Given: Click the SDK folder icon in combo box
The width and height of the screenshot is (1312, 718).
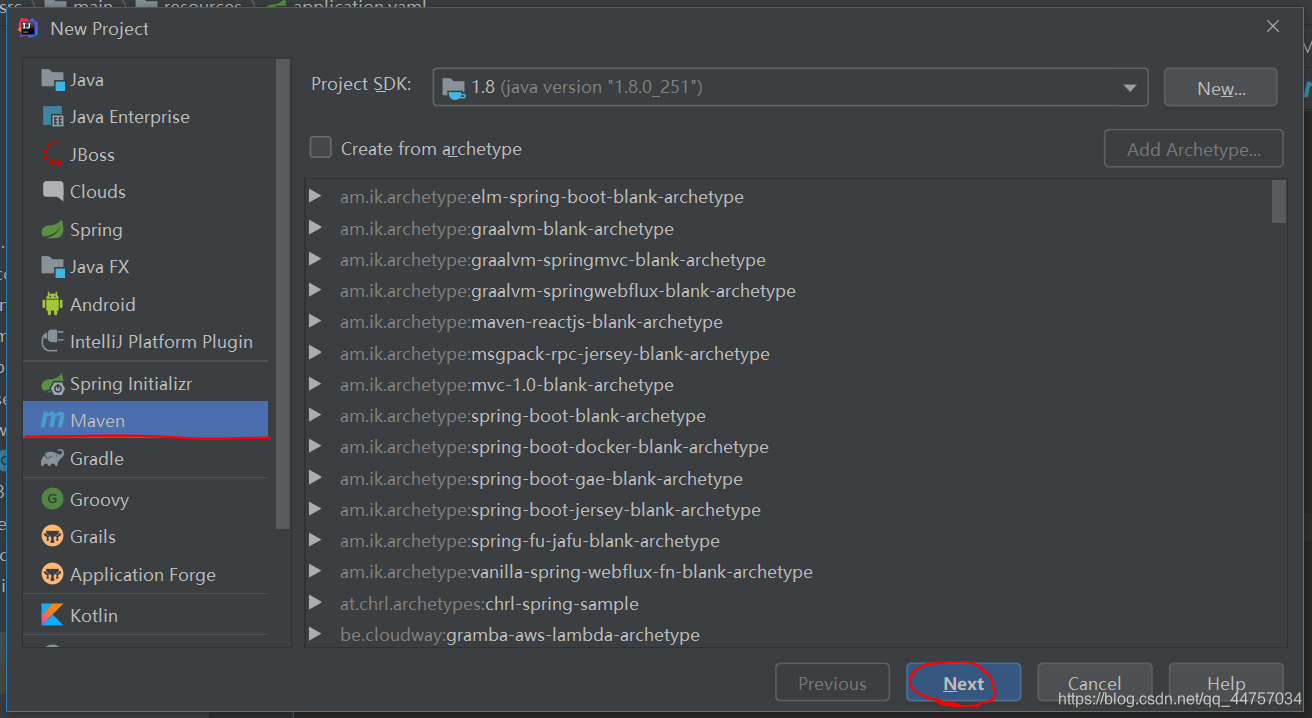Looking at the screenshot, I should pos(453,87).
